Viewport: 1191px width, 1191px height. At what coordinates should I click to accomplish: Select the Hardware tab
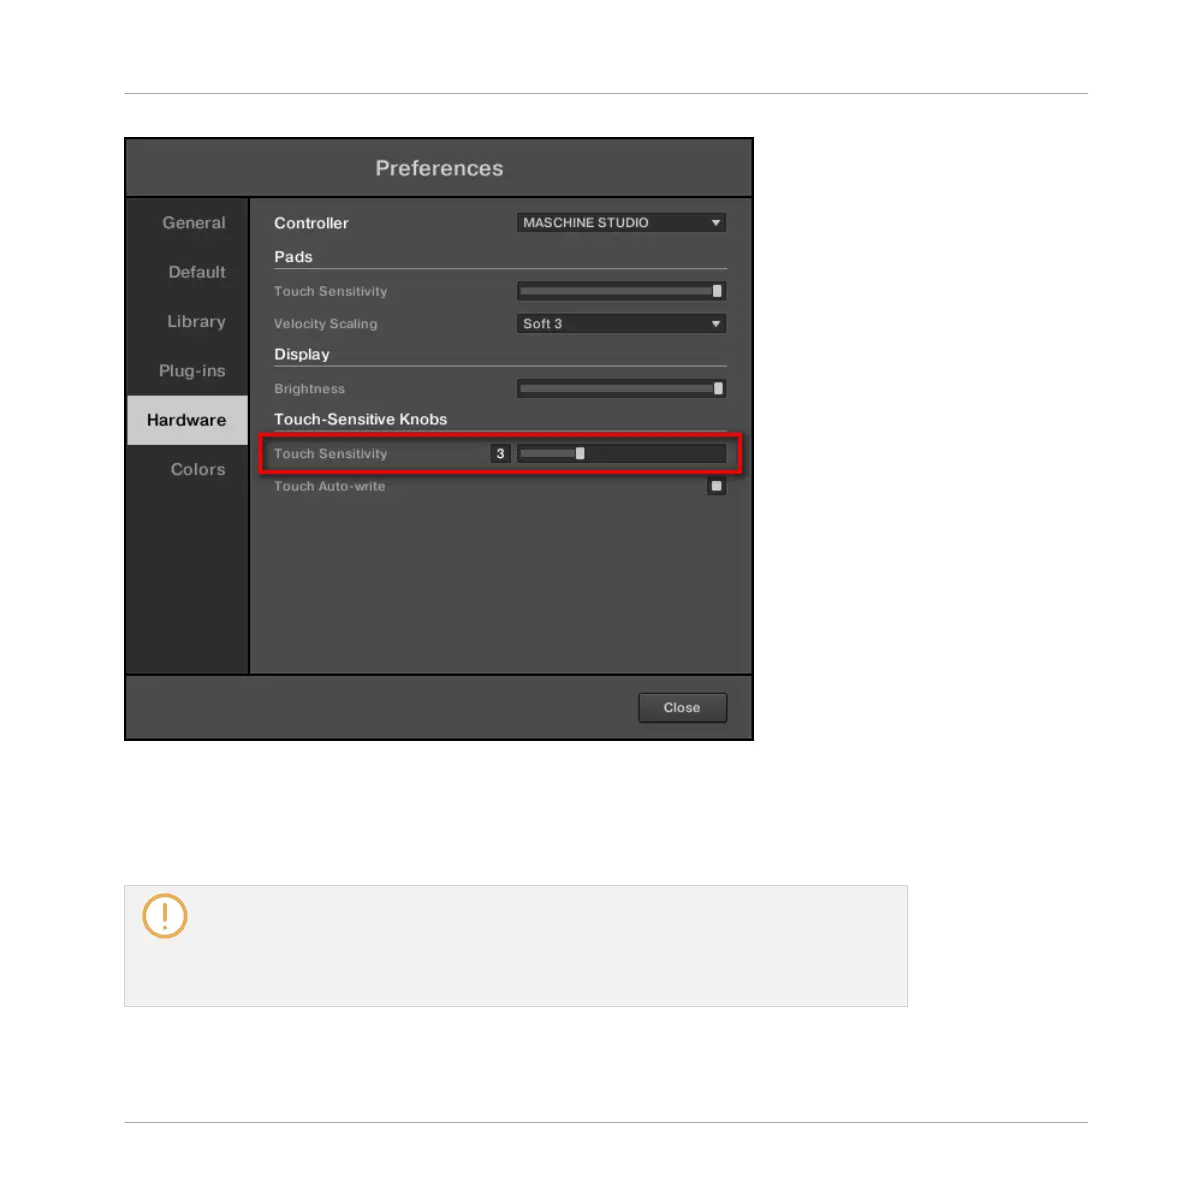[x=187, y=420]
